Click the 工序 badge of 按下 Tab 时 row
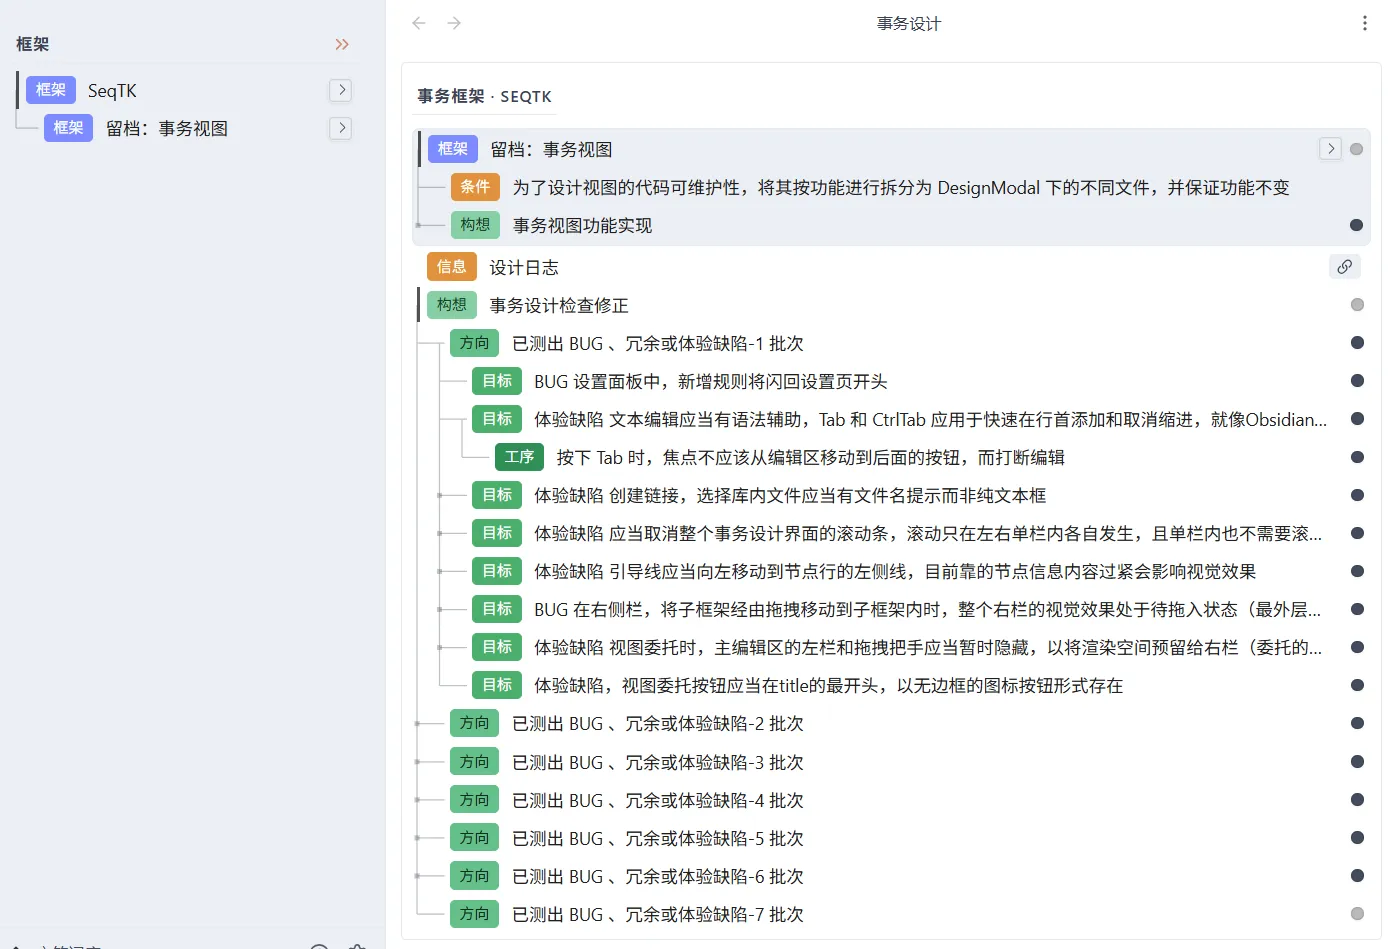1389x949 pixels. pos(519,457)
